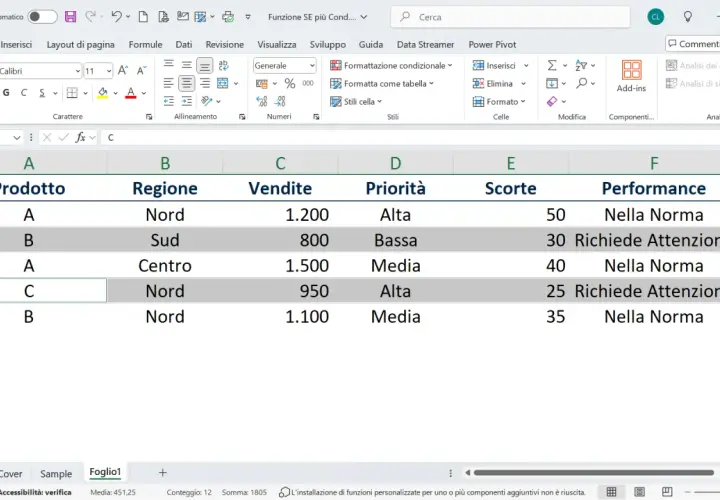
Task: Toggle bottom vertical alignment
Action: pos(205,65)
